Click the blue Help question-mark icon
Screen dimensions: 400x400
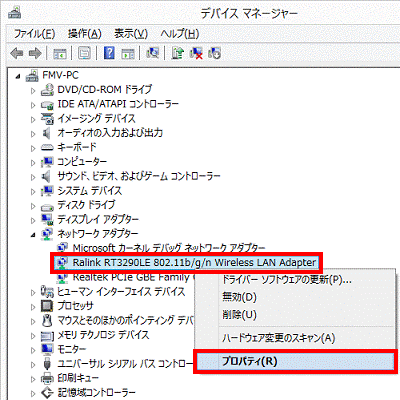click(x=109, y=53)
